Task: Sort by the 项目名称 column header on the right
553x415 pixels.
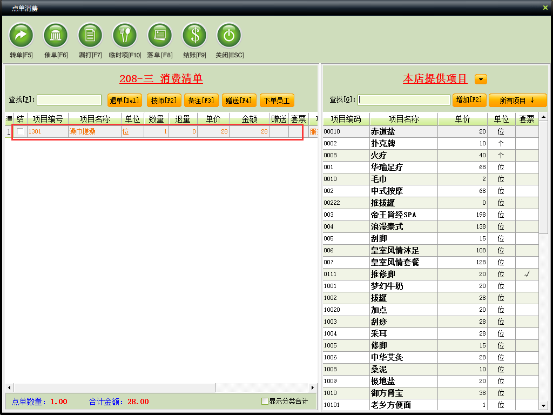Action: 403,119
